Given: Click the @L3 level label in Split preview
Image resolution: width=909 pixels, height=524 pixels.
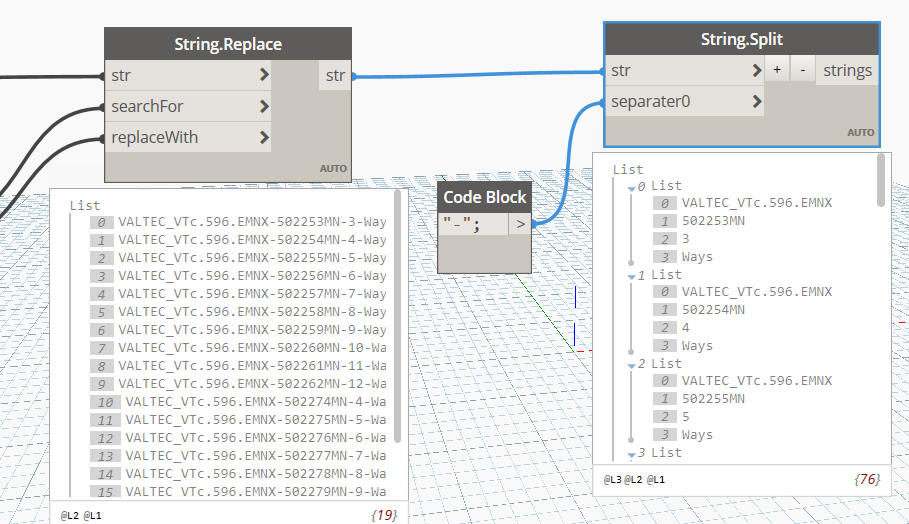Looking at the screenshot, I should [612, 480].
